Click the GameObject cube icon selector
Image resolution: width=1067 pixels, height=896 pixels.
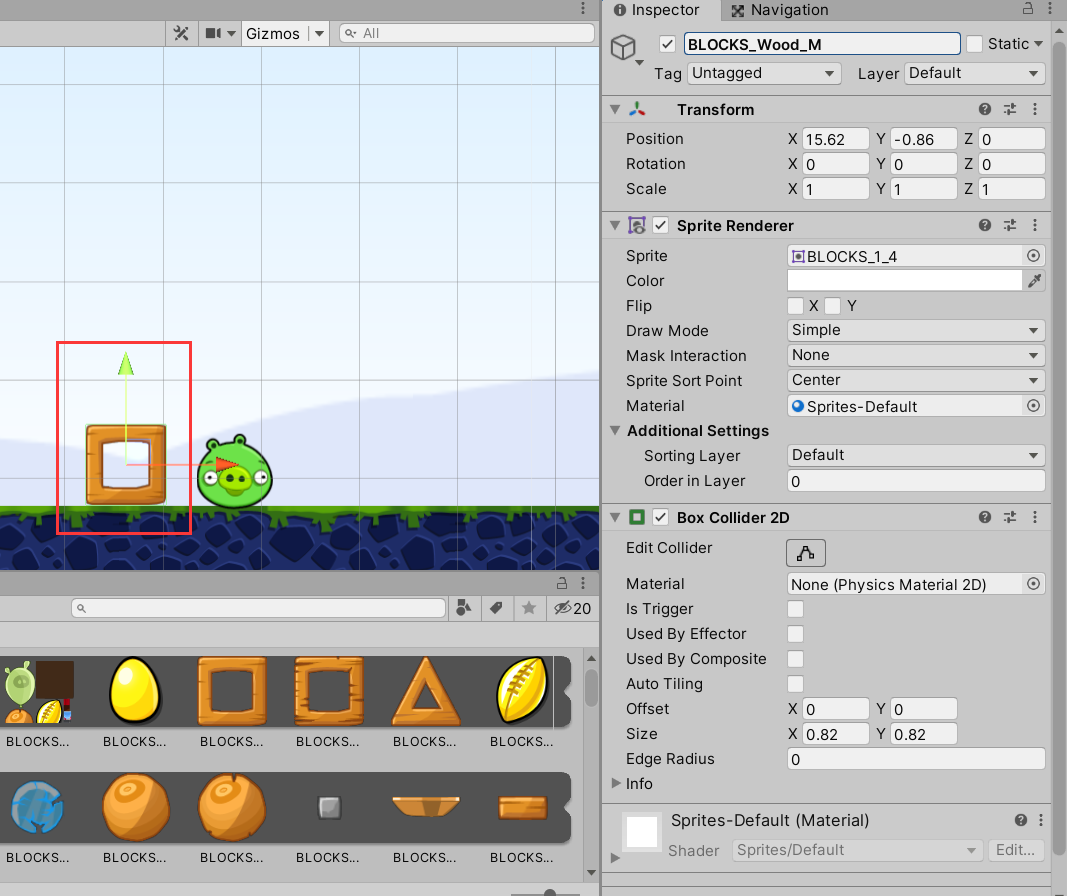(626, 49)
